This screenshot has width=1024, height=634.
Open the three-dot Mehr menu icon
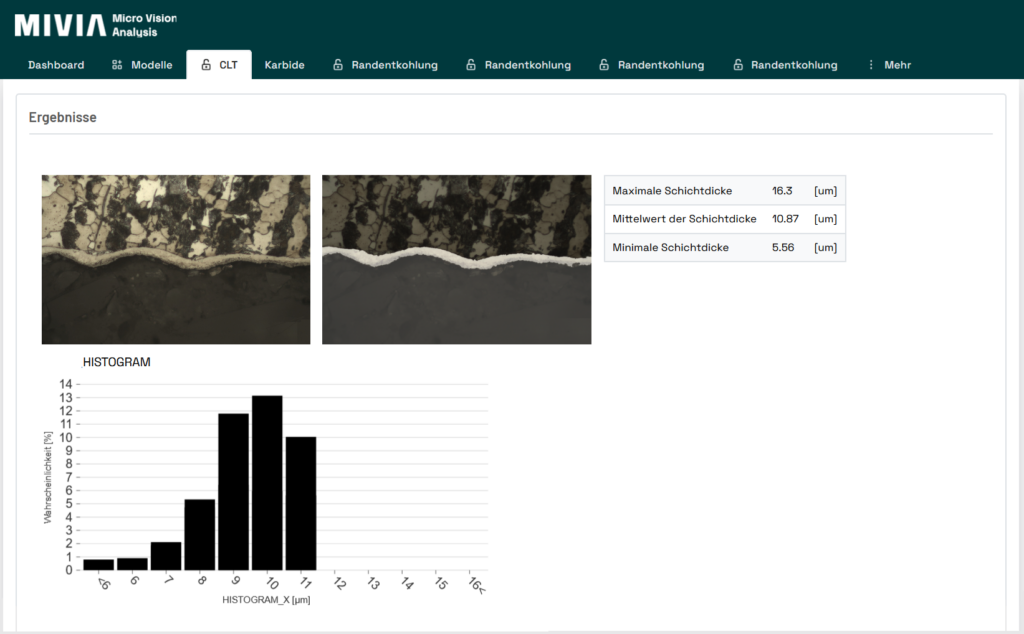[871, 65]
